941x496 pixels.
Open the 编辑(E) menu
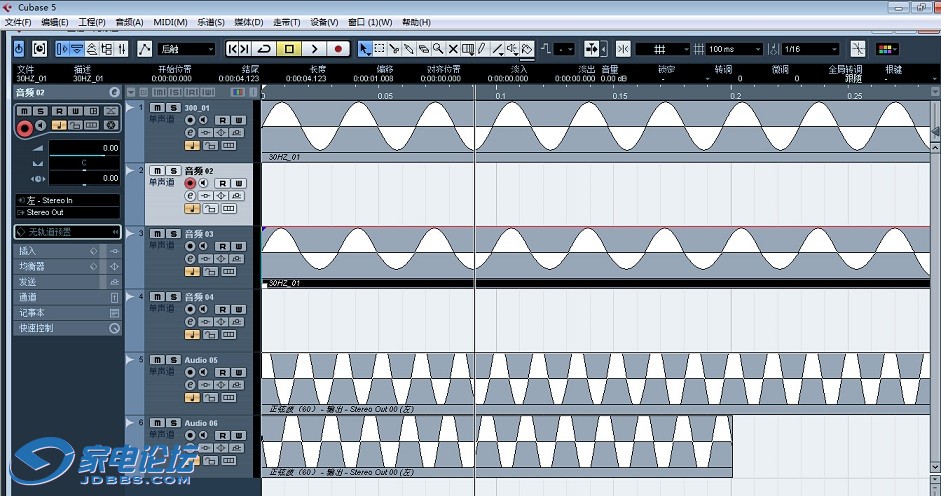55,22
